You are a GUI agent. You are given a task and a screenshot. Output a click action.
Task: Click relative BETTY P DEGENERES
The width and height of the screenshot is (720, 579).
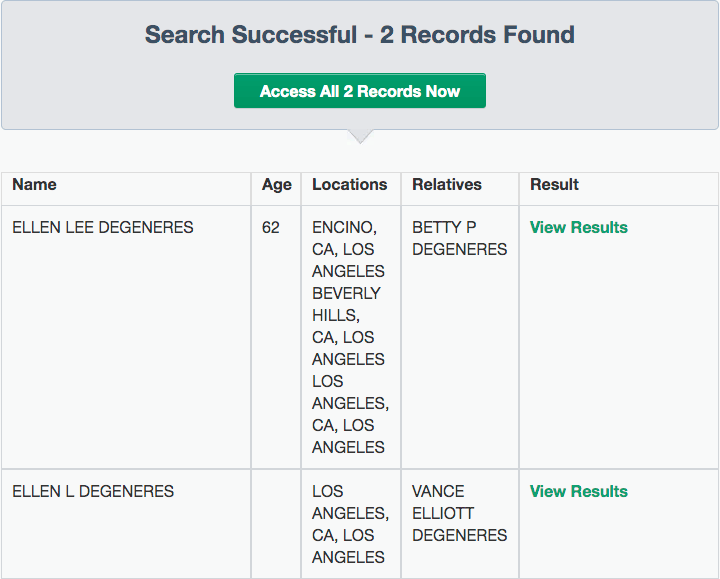pyautogui.click(x=460, y=238)
